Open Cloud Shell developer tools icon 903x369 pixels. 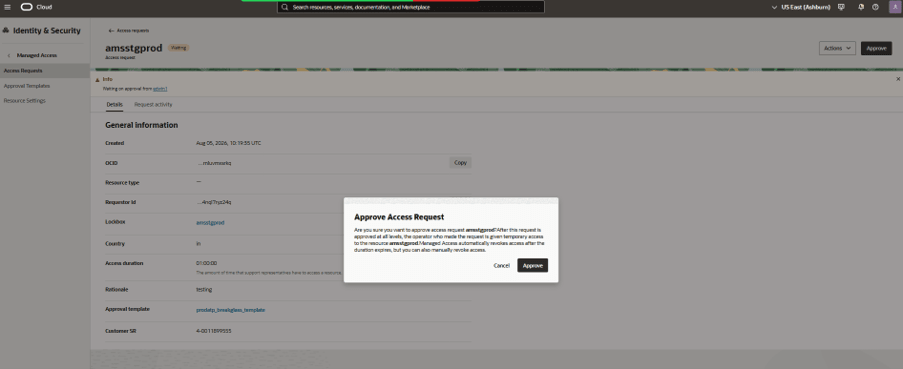tap(841, 7)
